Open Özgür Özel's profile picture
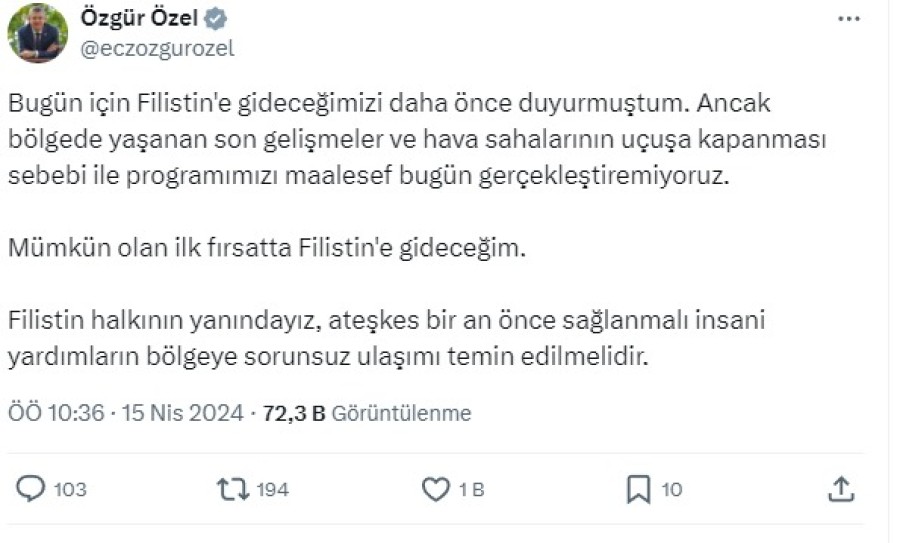This screenshot has height=543, width=900. 37,33
